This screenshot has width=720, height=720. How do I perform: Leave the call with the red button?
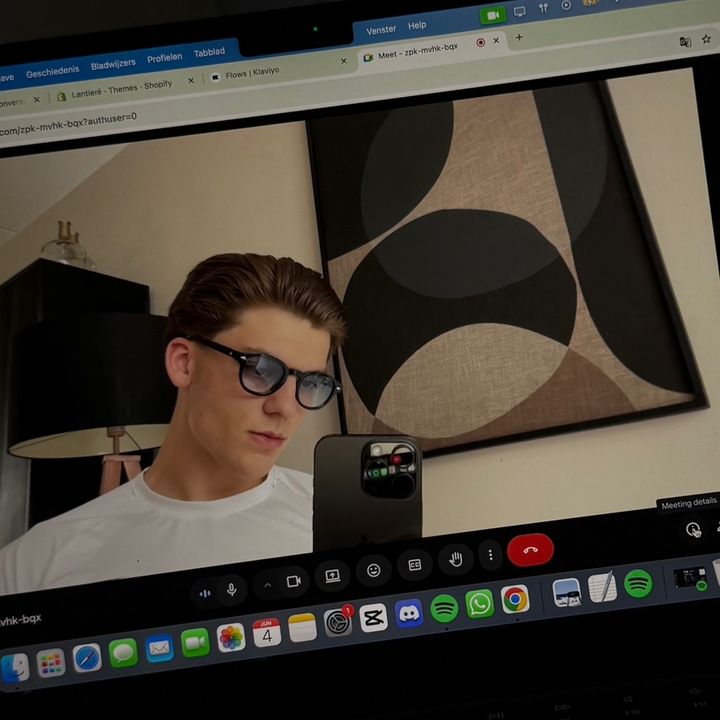(530, 550)
